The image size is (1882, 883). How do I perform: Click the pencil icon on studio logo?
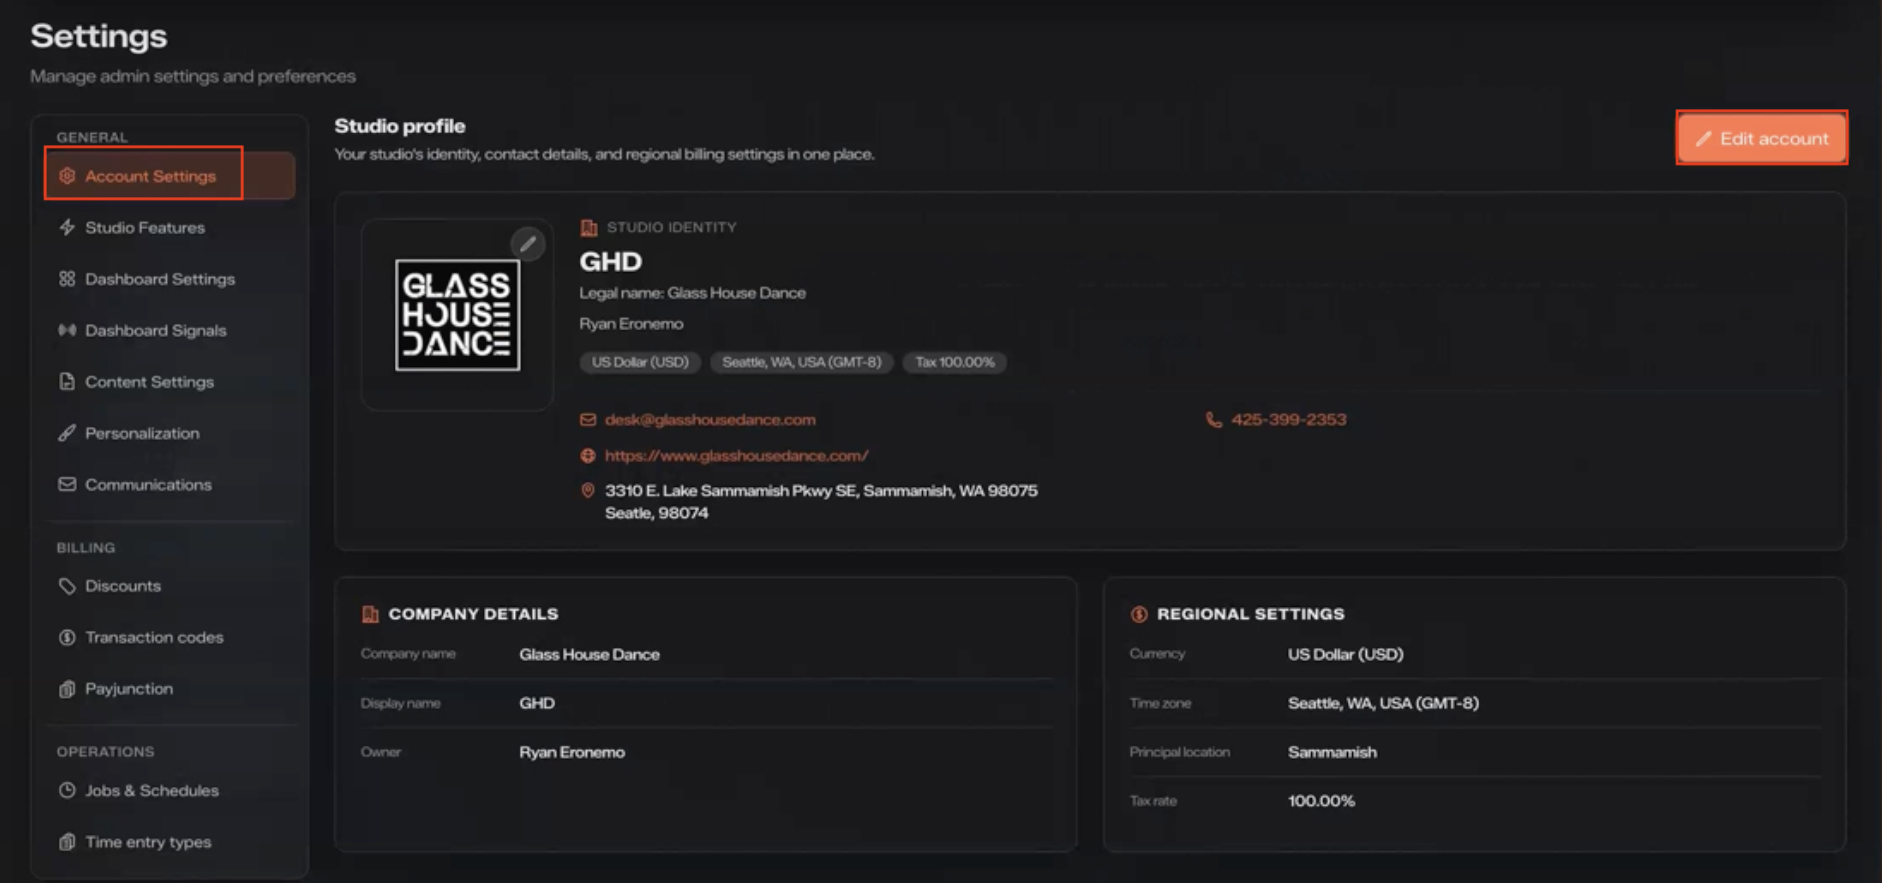click(x=528, y=243)
